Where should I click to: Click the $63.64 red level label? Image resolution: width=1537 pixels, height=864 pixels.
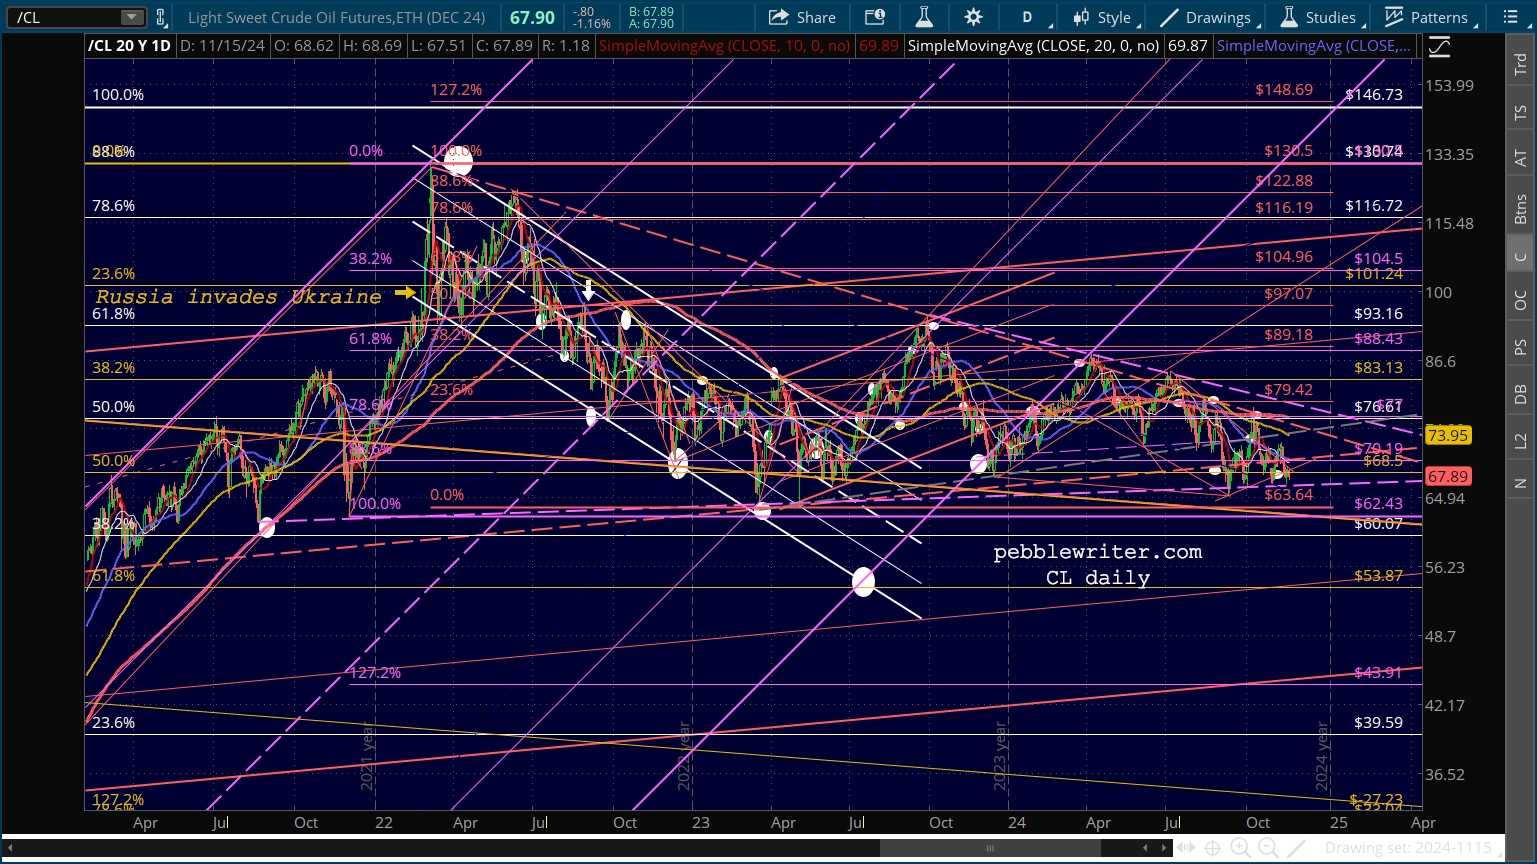1289,495
